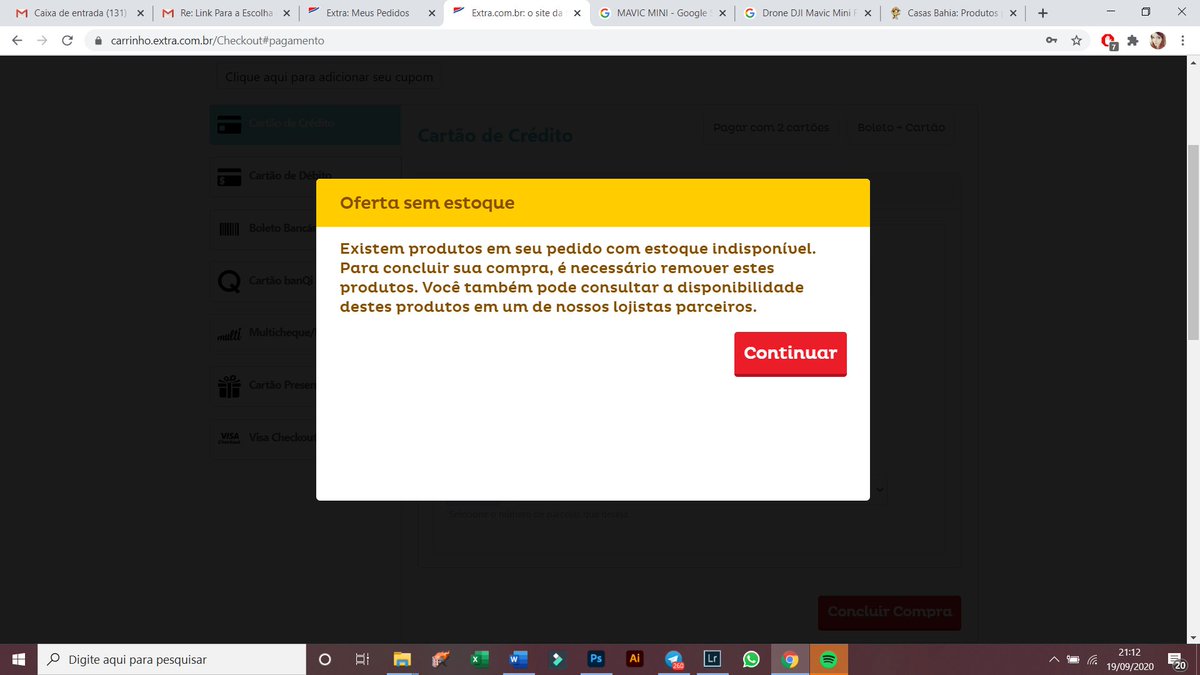The image size is (1200, 675).
Task: Show hidden system tray icons
Action: [x=1055, y=660]
